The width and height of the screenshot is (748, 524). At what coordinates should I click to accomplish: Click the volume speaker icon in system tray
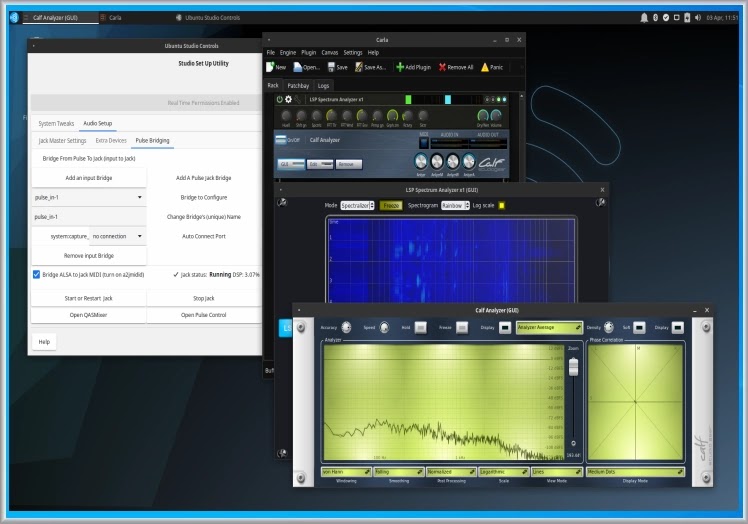(698, 18)
